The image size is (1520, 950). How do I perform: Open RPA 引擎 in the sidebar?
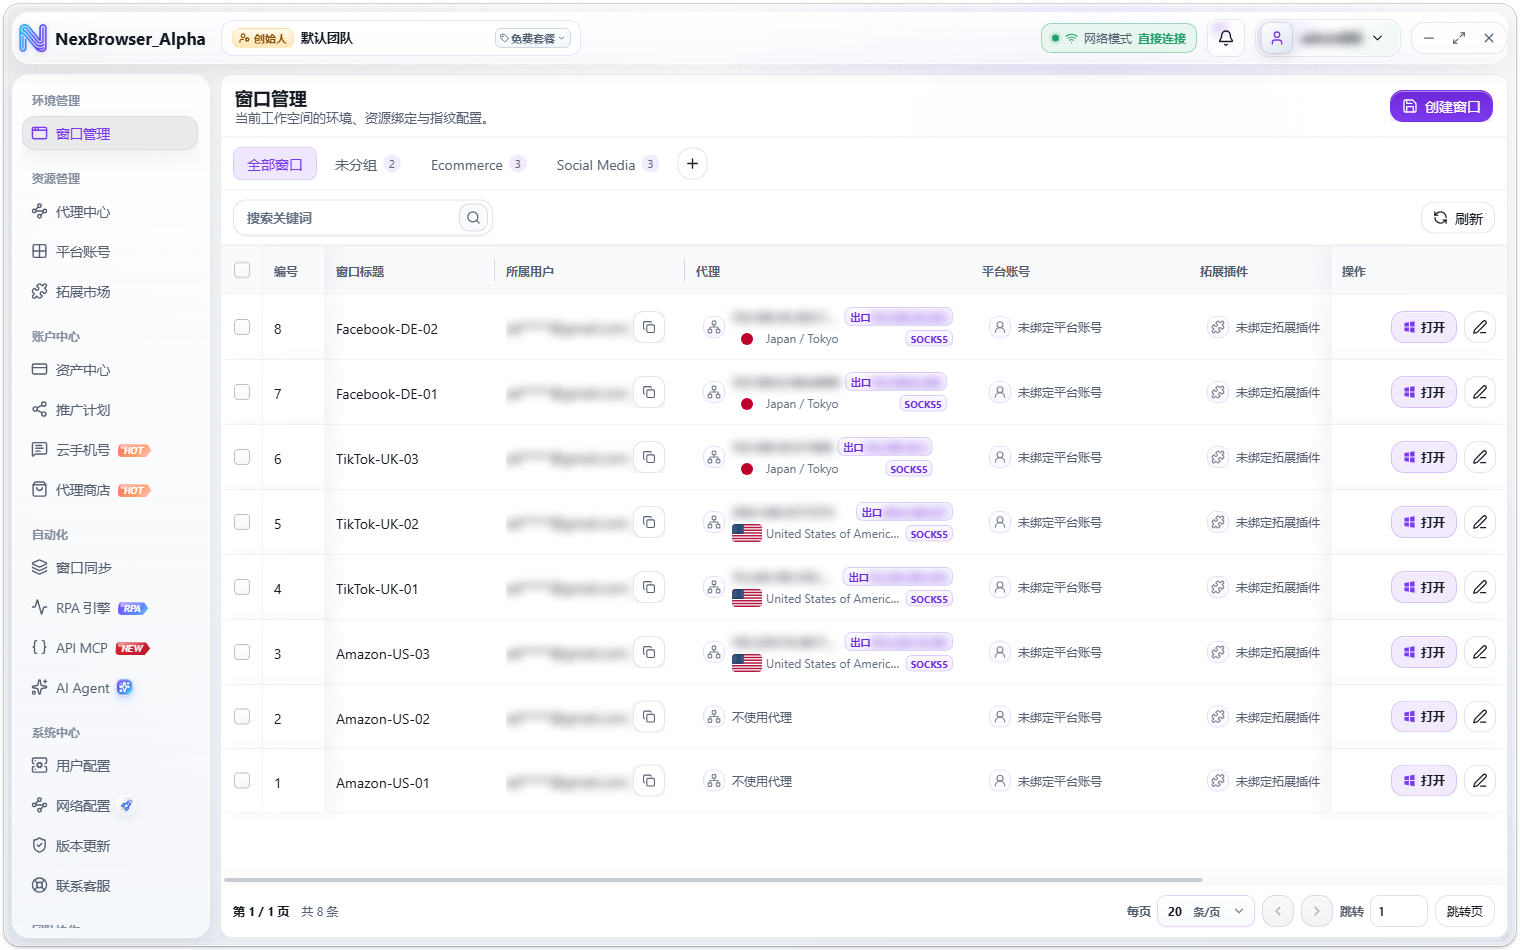110,608
